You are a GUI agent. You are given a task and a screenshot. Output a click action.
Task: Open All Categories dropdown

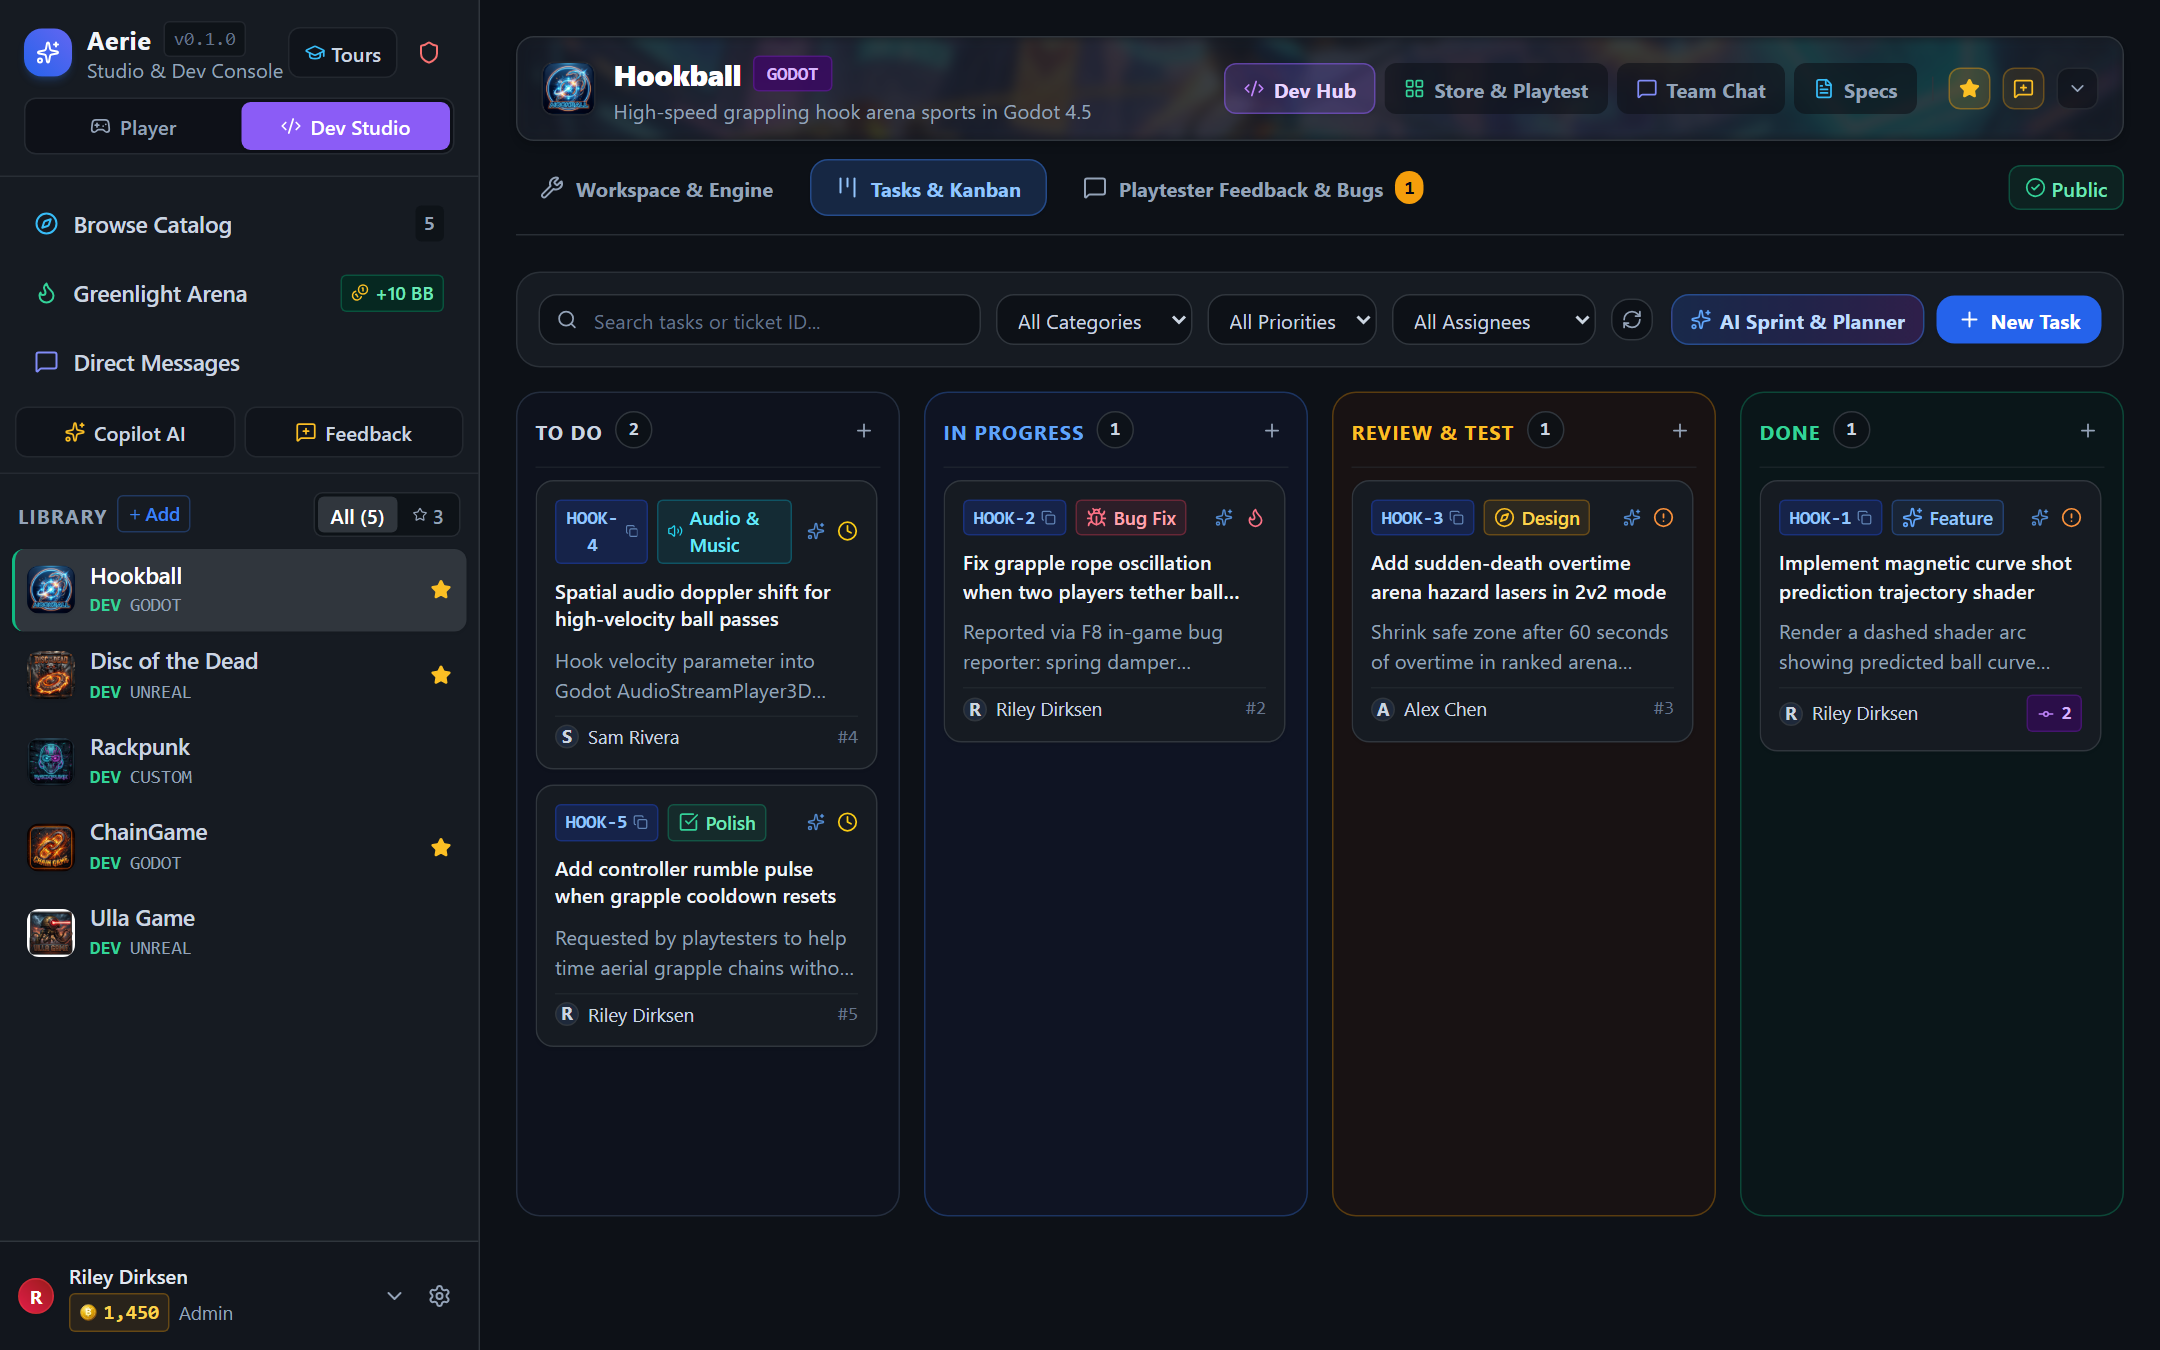(1094, 320)
